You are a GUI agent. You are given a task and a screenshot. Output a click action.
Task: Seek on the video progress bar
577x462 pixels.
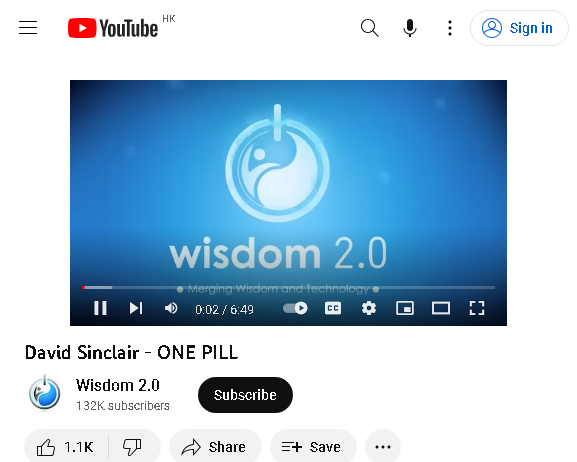click(x=288, y=287)
